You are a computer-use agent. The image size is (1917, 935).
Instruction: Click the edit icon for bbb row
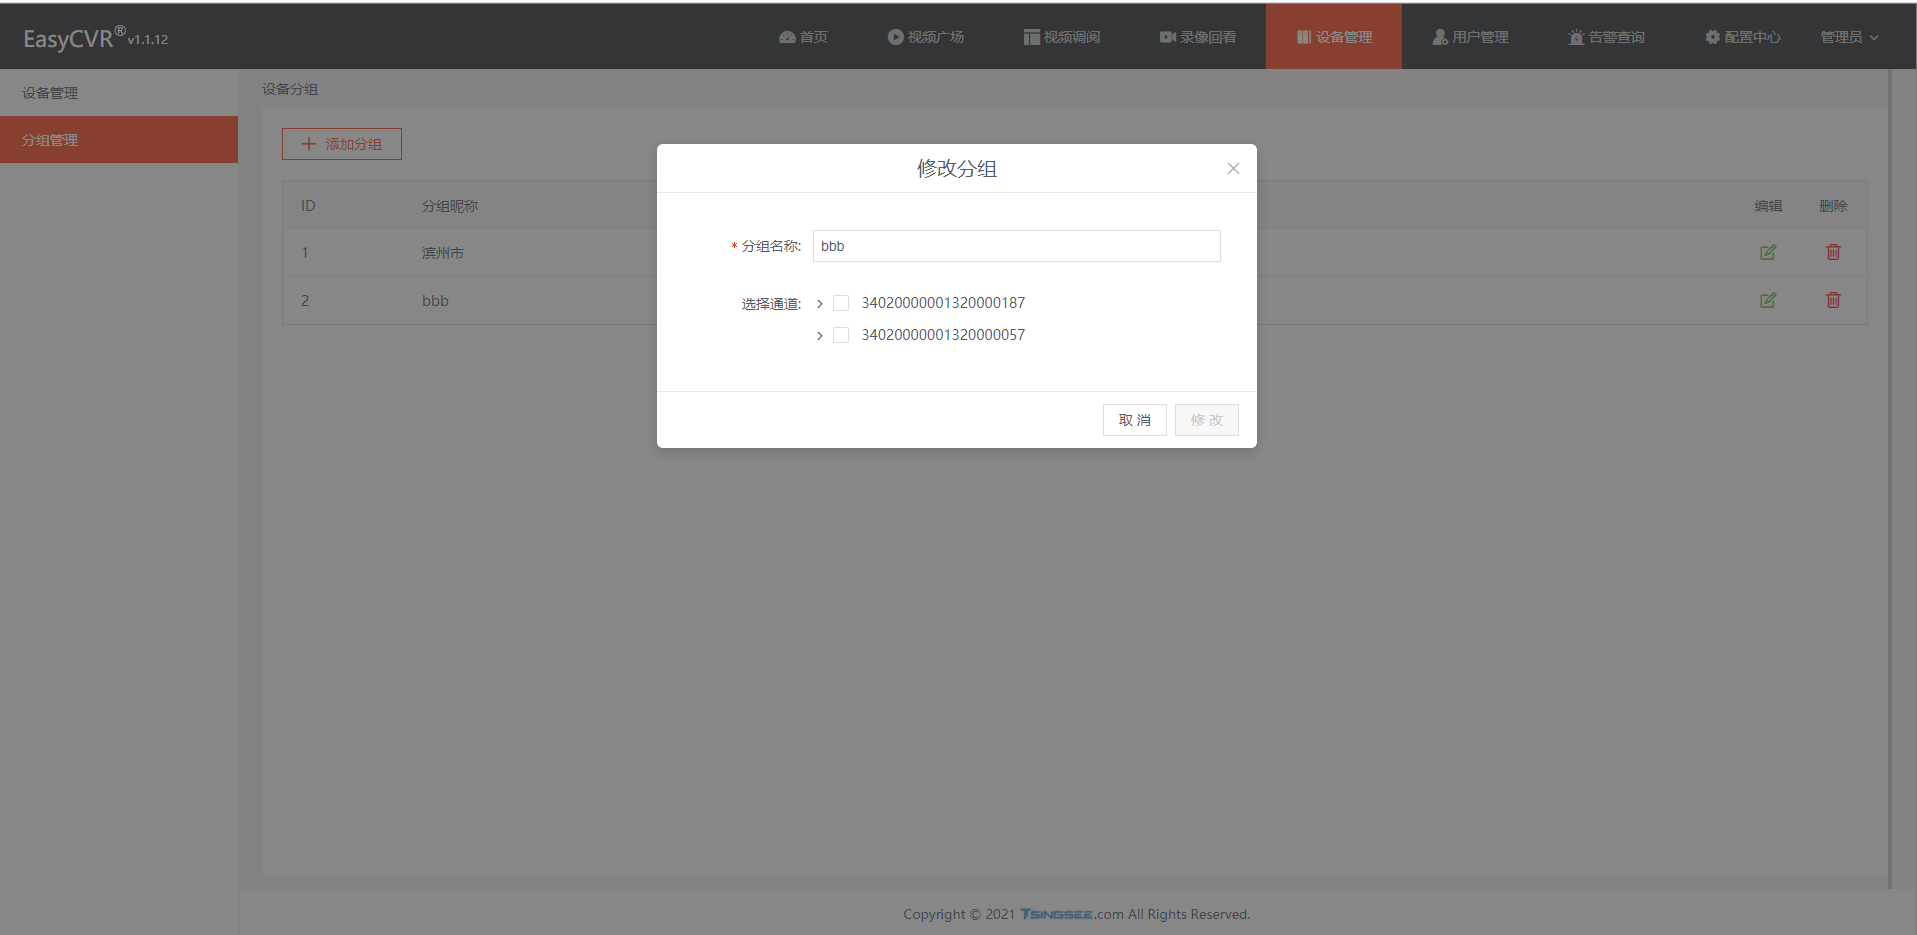tap(1767, 300)
